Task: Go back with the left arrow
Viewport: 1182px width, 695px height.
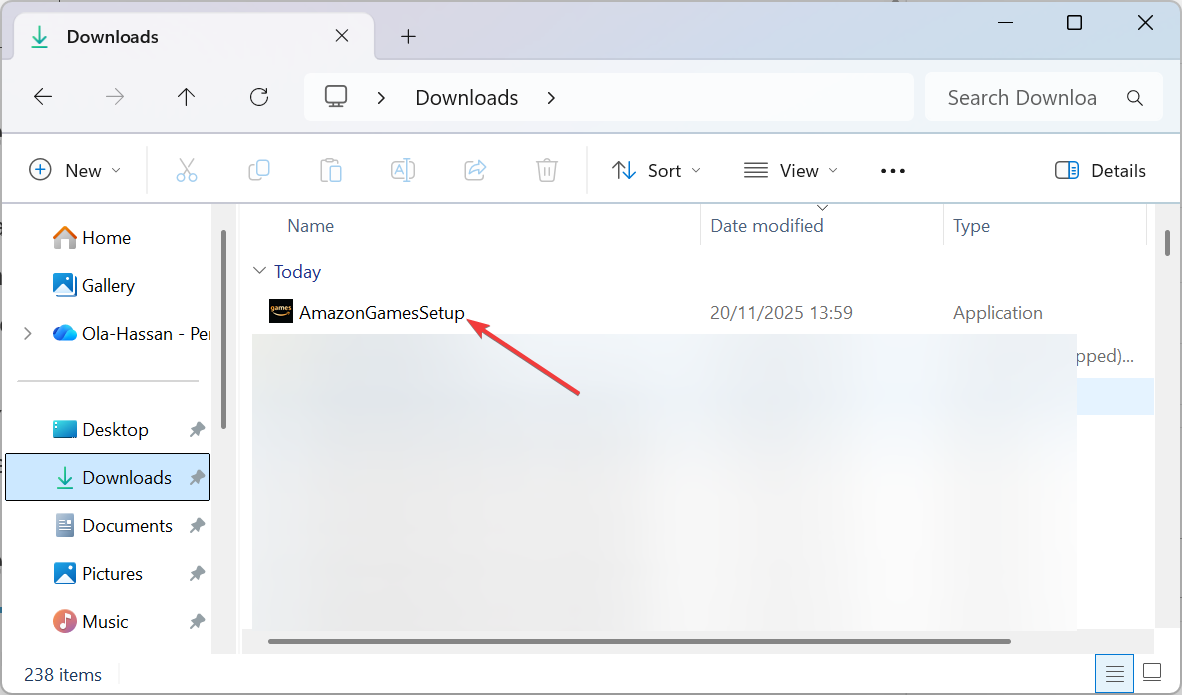Action: pyautogui.click(x=43, y=96)
